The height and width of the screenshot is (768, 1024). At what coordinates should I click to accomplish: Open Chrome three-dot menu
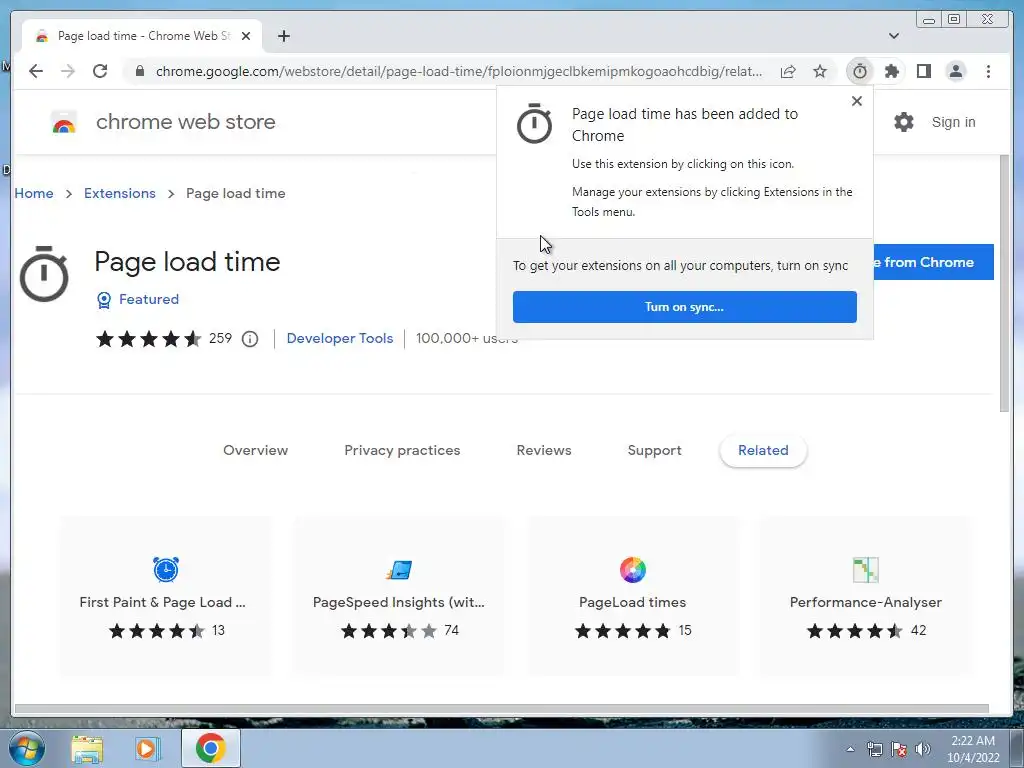(988, 71)
